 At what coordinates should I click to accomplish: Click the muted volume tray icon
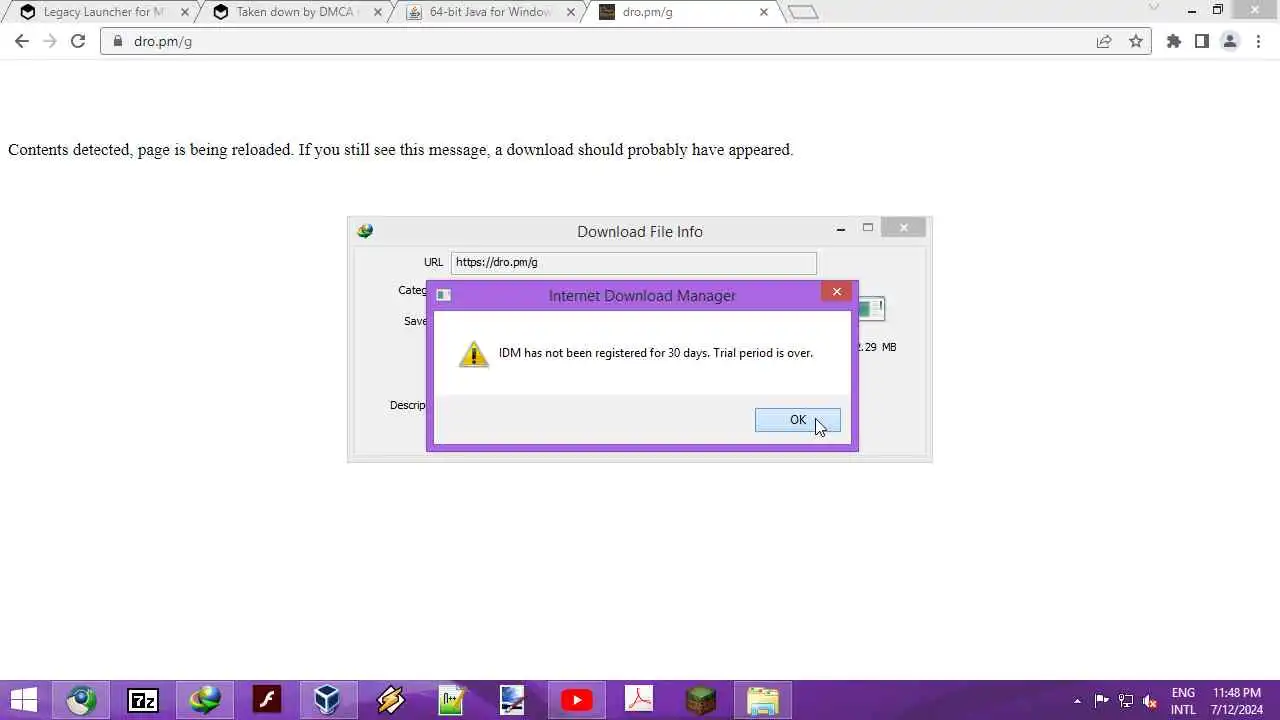click(x=1151, y=701)
